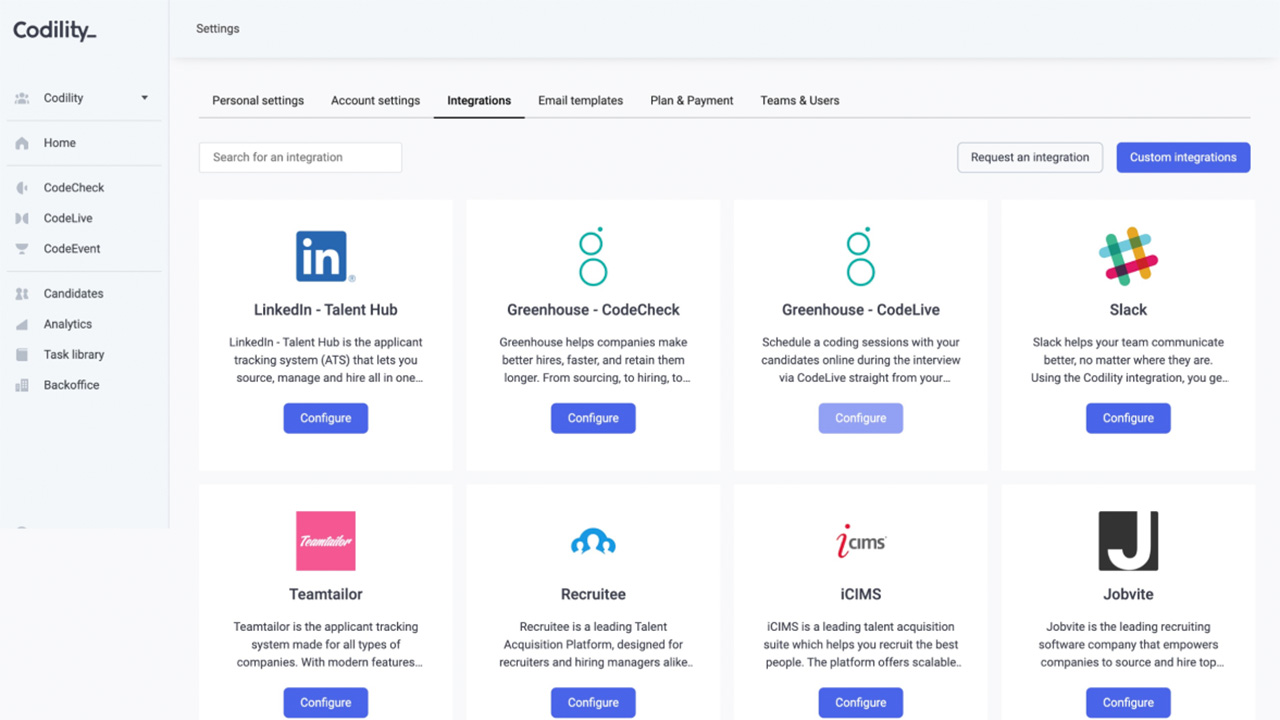The height and width of the screenshot is (720, 1280).
Task: Go to Home in sidebar
Action: (x=60, y=143)
